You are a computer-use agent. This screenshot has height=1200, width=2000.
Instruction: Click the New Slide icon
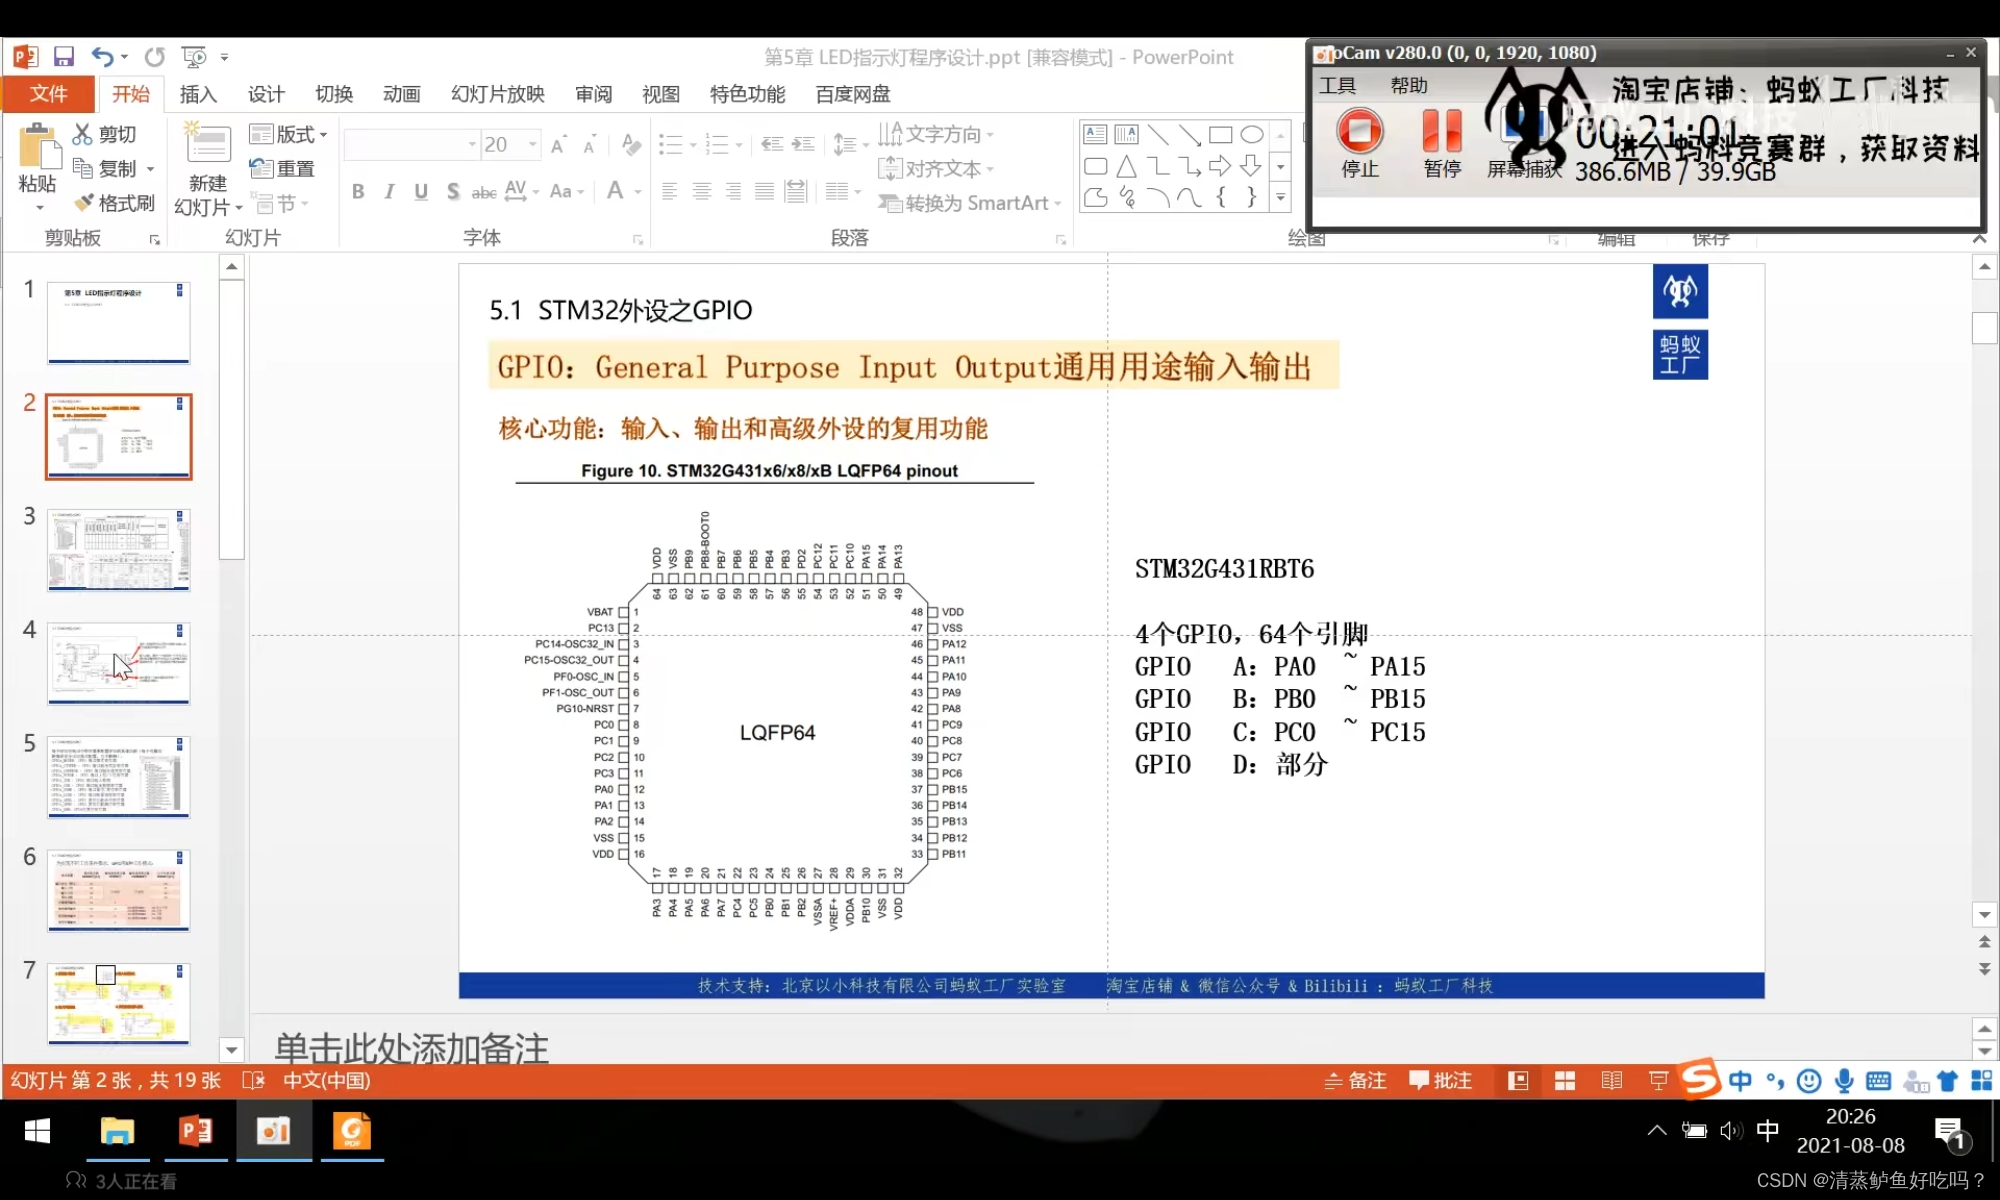[x=208, y=146]
